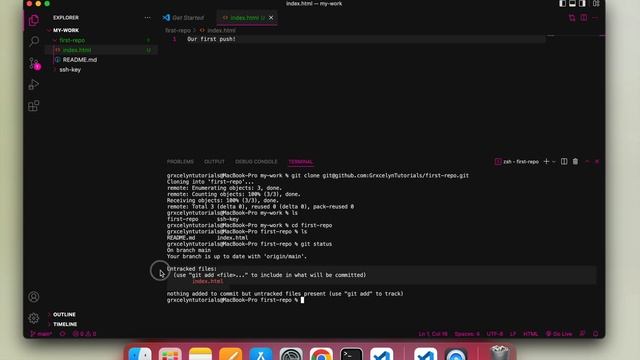Viewport: 640px width, 360px height.
Task: Toggle primary side bar layout icon
Action: [562, 4]
